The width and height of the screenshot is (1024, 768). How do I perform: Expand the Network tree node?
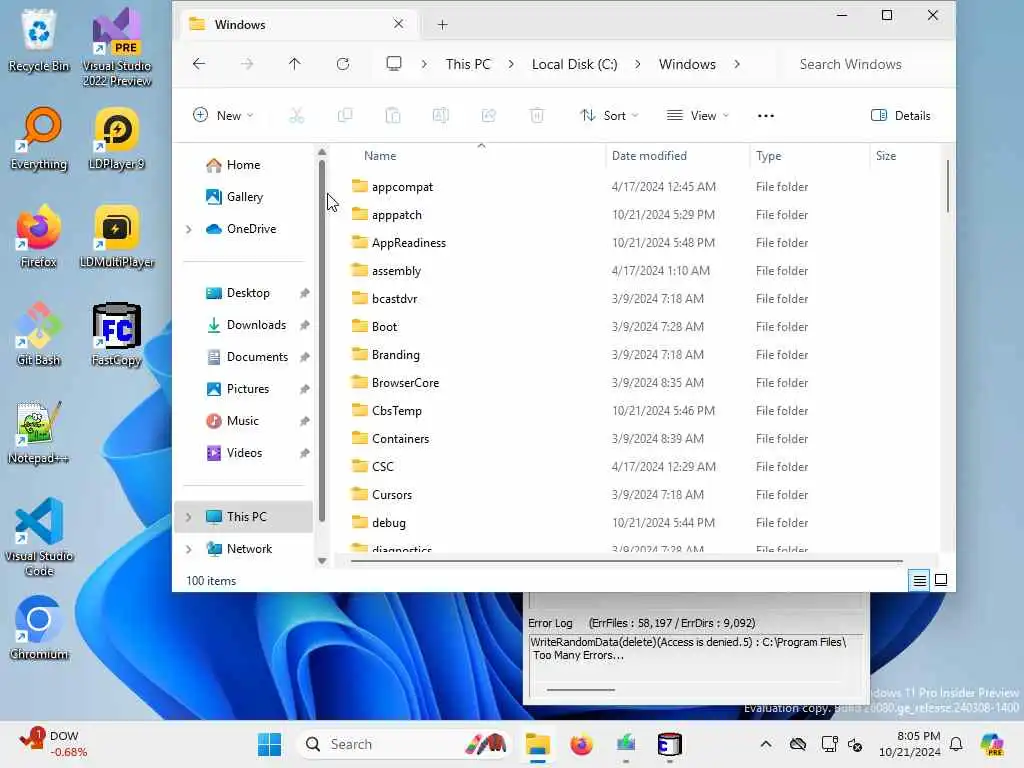click(x=189, y=549)
